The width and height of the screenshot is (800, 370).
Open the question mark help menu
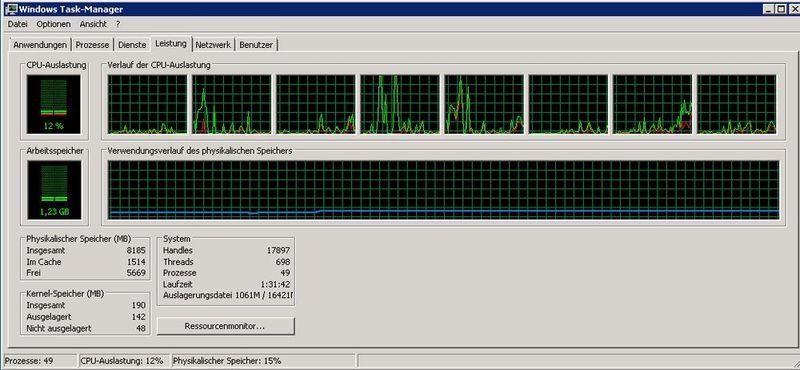pos(118,24)
